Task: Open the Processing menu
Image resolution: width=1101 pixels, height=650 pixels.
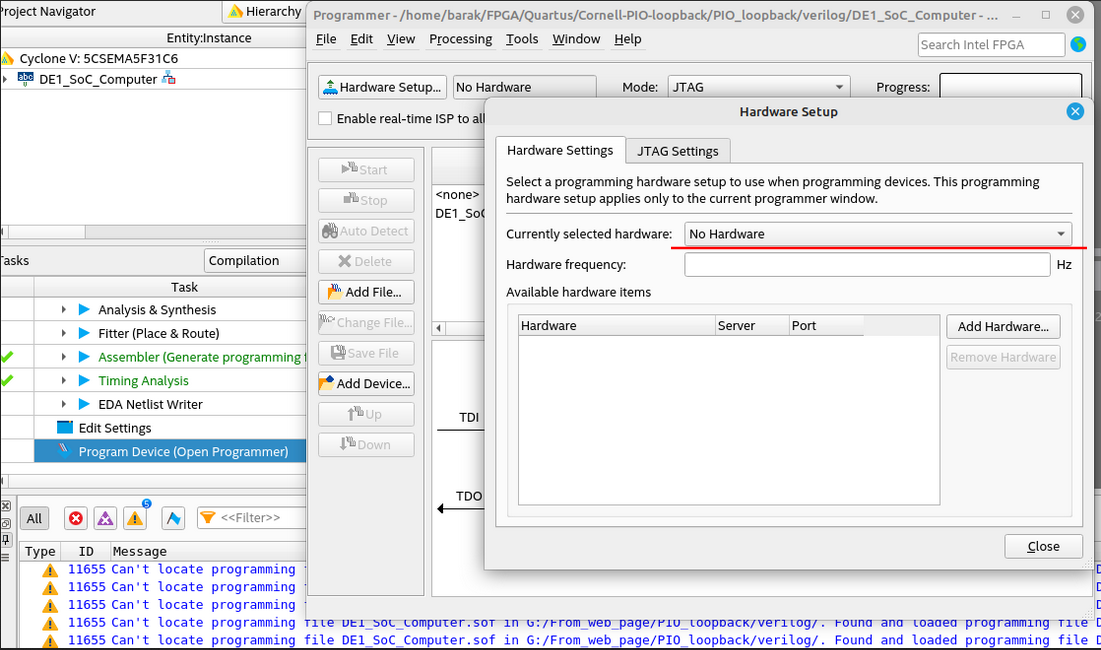Action: [x=461, y=39]
